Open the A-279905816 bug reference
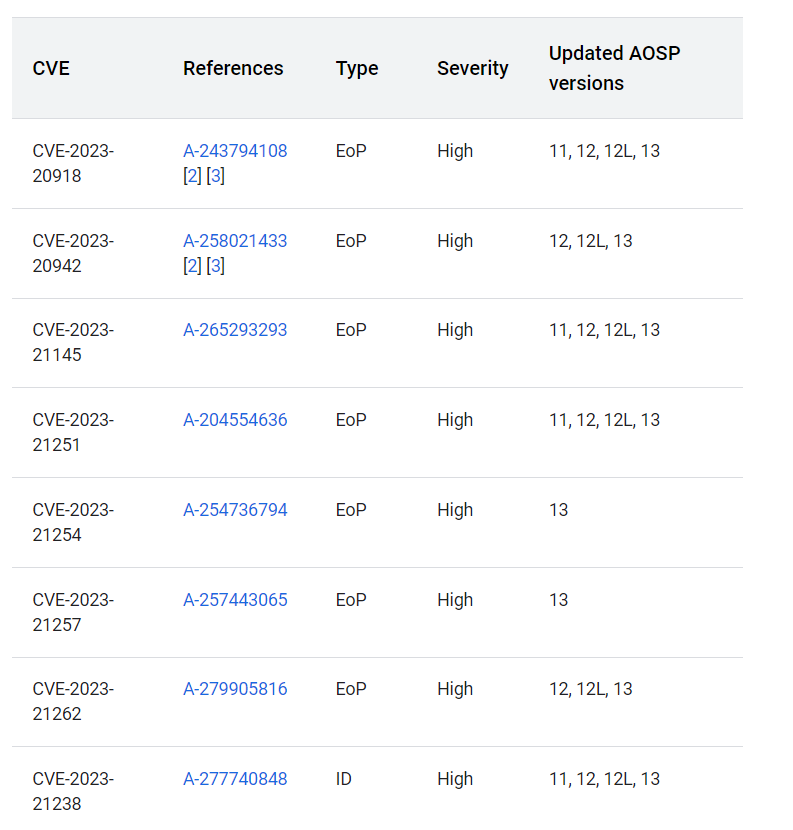The height and width of the screenshot is (830, 793). click(235, 689)
